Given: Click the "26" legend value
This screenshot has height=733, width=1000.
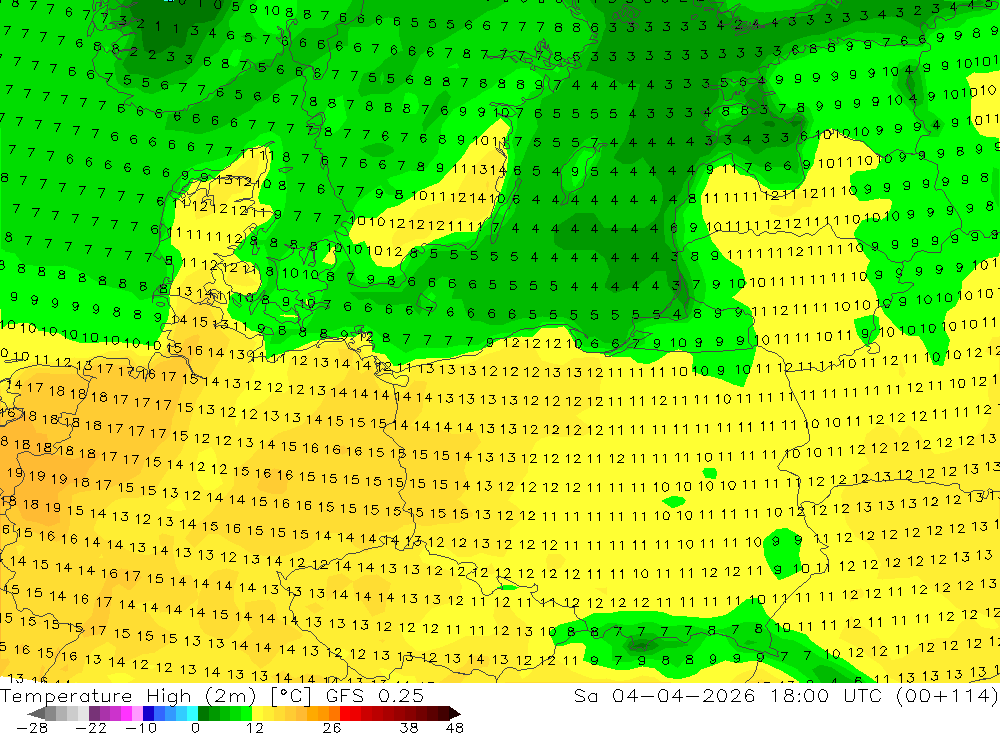Looking at the screenshot, I should coord(331,727).
